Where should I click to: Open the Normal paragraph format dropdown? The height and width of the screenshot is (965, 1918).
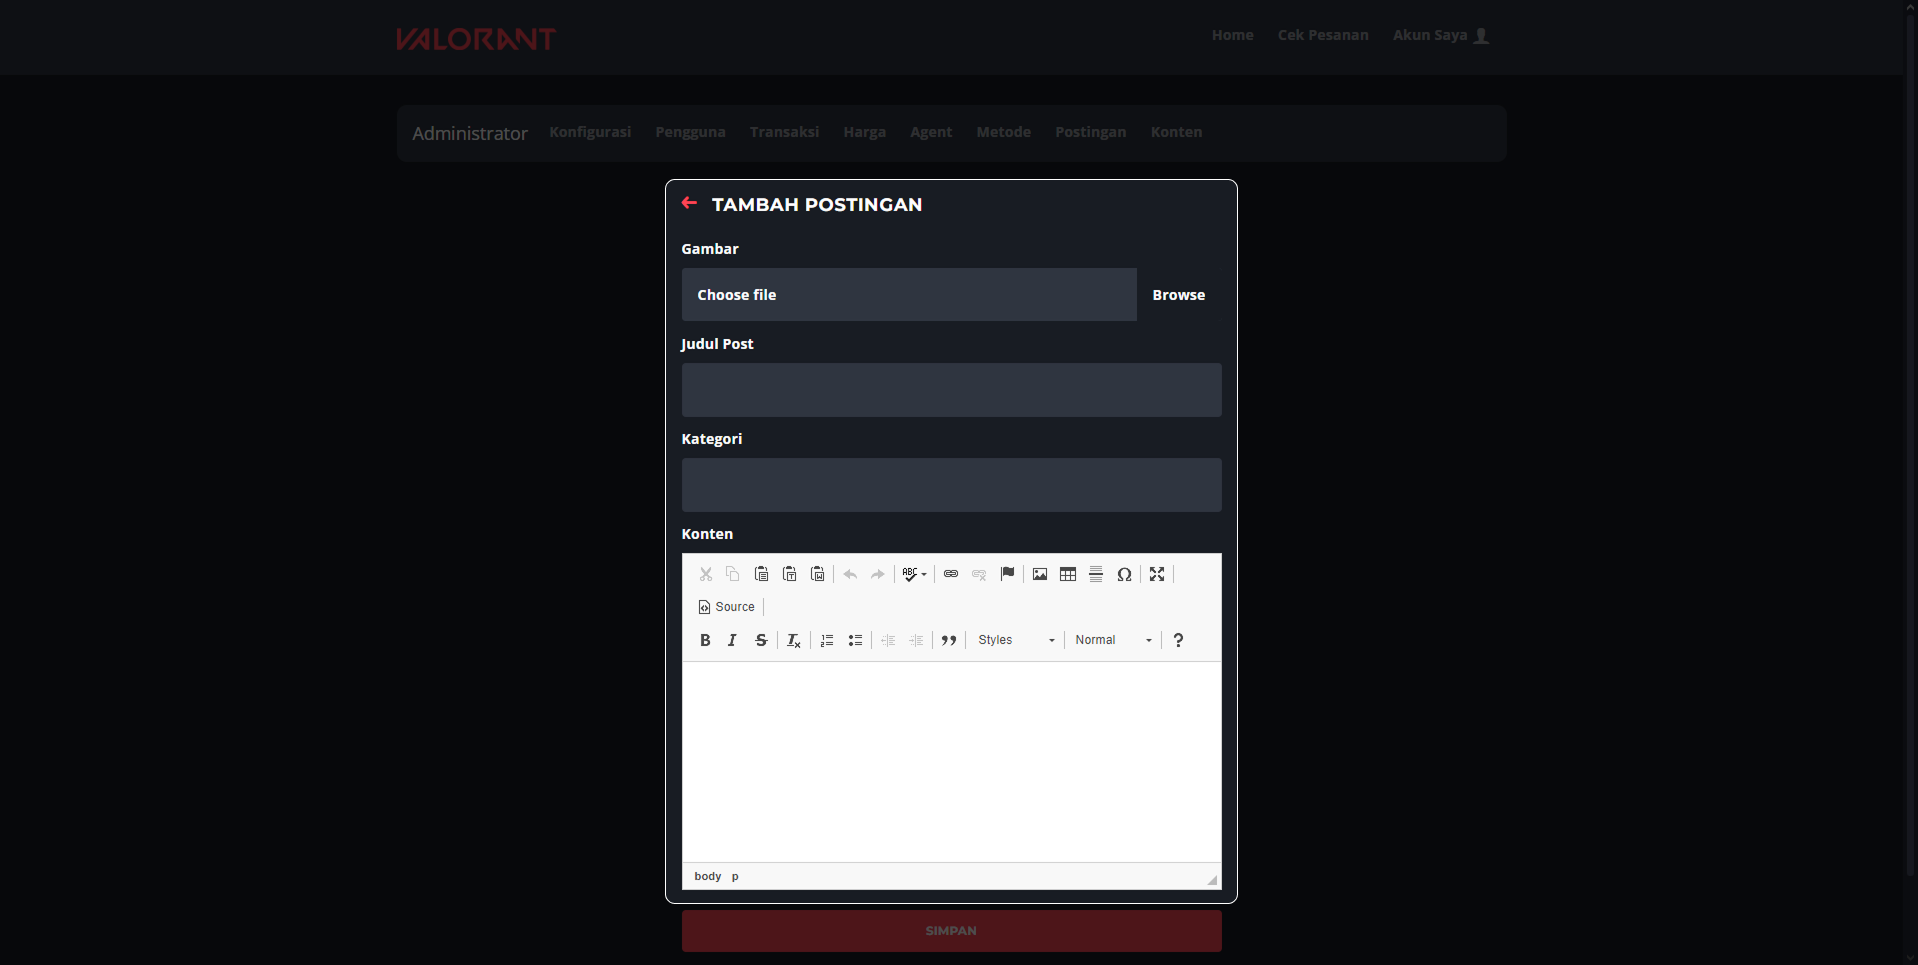[1114, 640]
